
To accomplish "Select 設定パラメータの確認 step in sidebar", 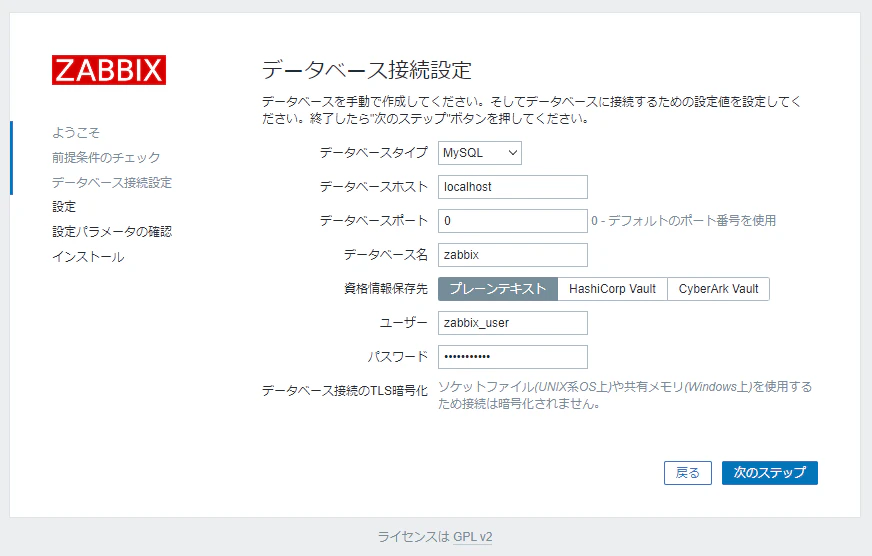I will [112, 231].
